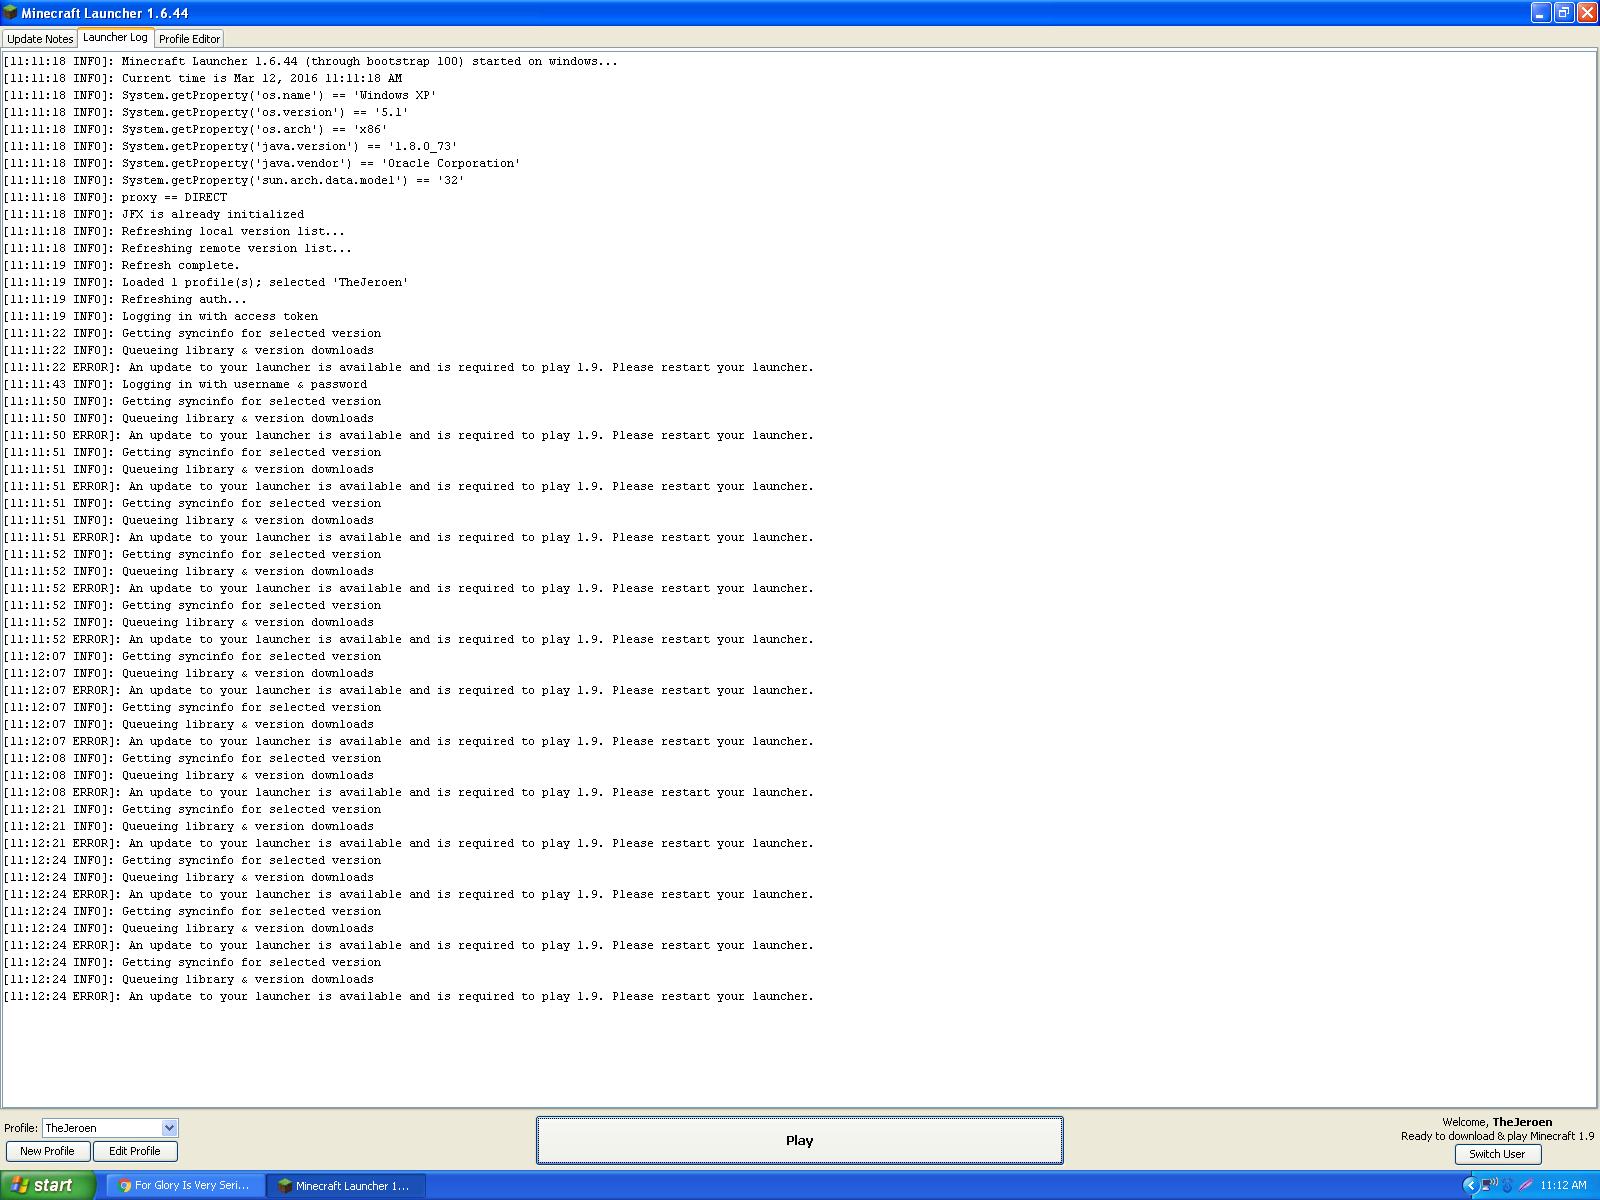
Task: Click the os.arch == 'x86' log line
Action: pos(196,129)
